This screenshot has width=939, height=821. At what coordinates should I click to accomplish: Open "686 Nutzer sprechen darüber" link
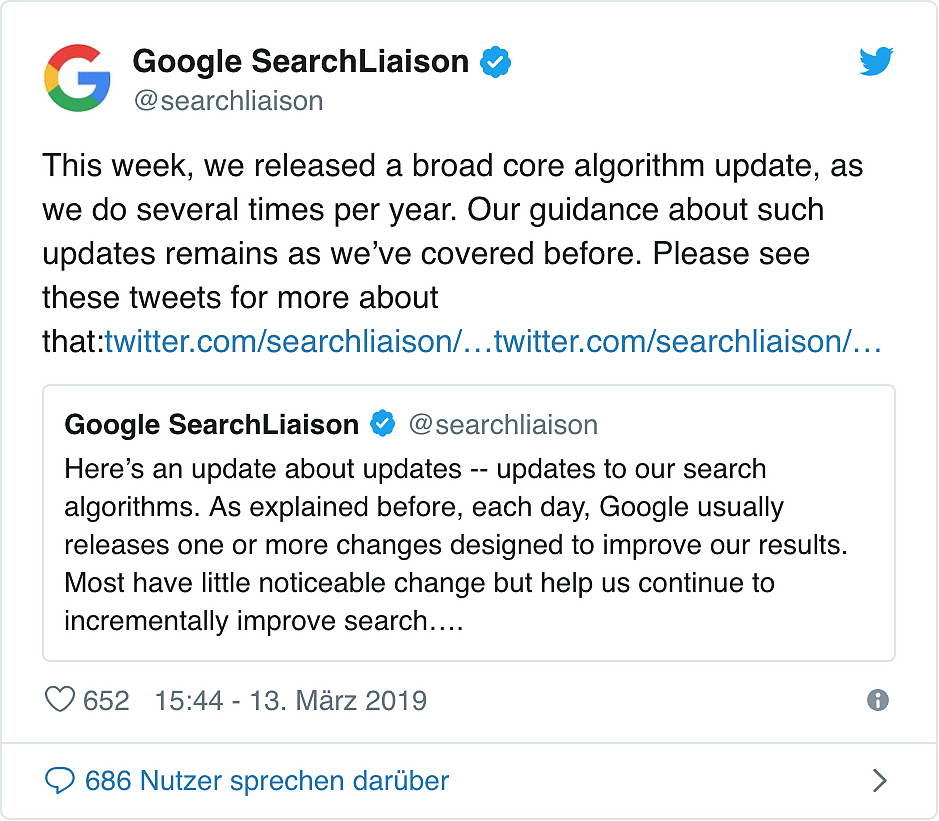267,780
